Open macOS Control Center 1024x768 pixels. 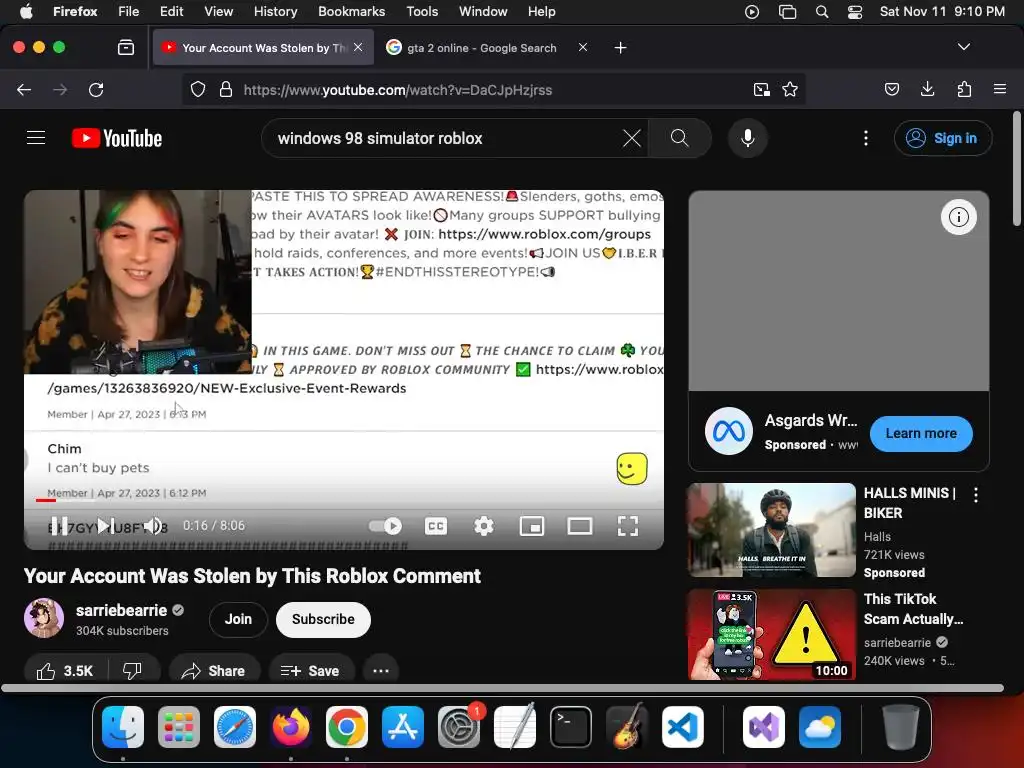[x=854, y=12]
